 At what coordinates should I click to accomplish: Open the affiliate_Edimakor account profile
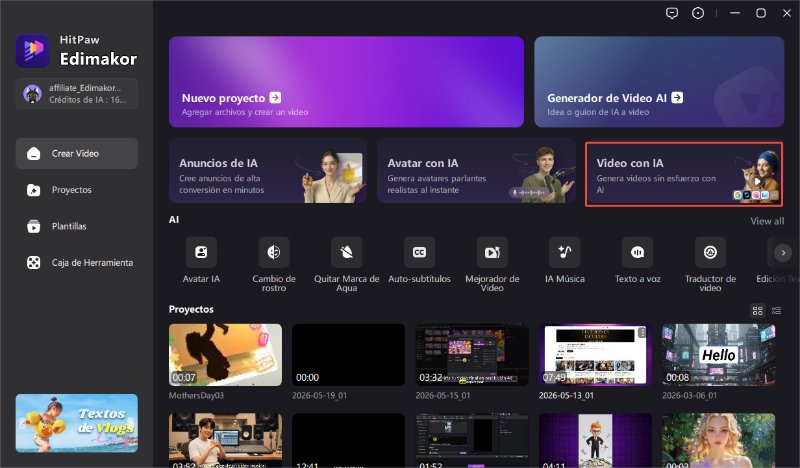pyautogui.click(x=77, y=93)
